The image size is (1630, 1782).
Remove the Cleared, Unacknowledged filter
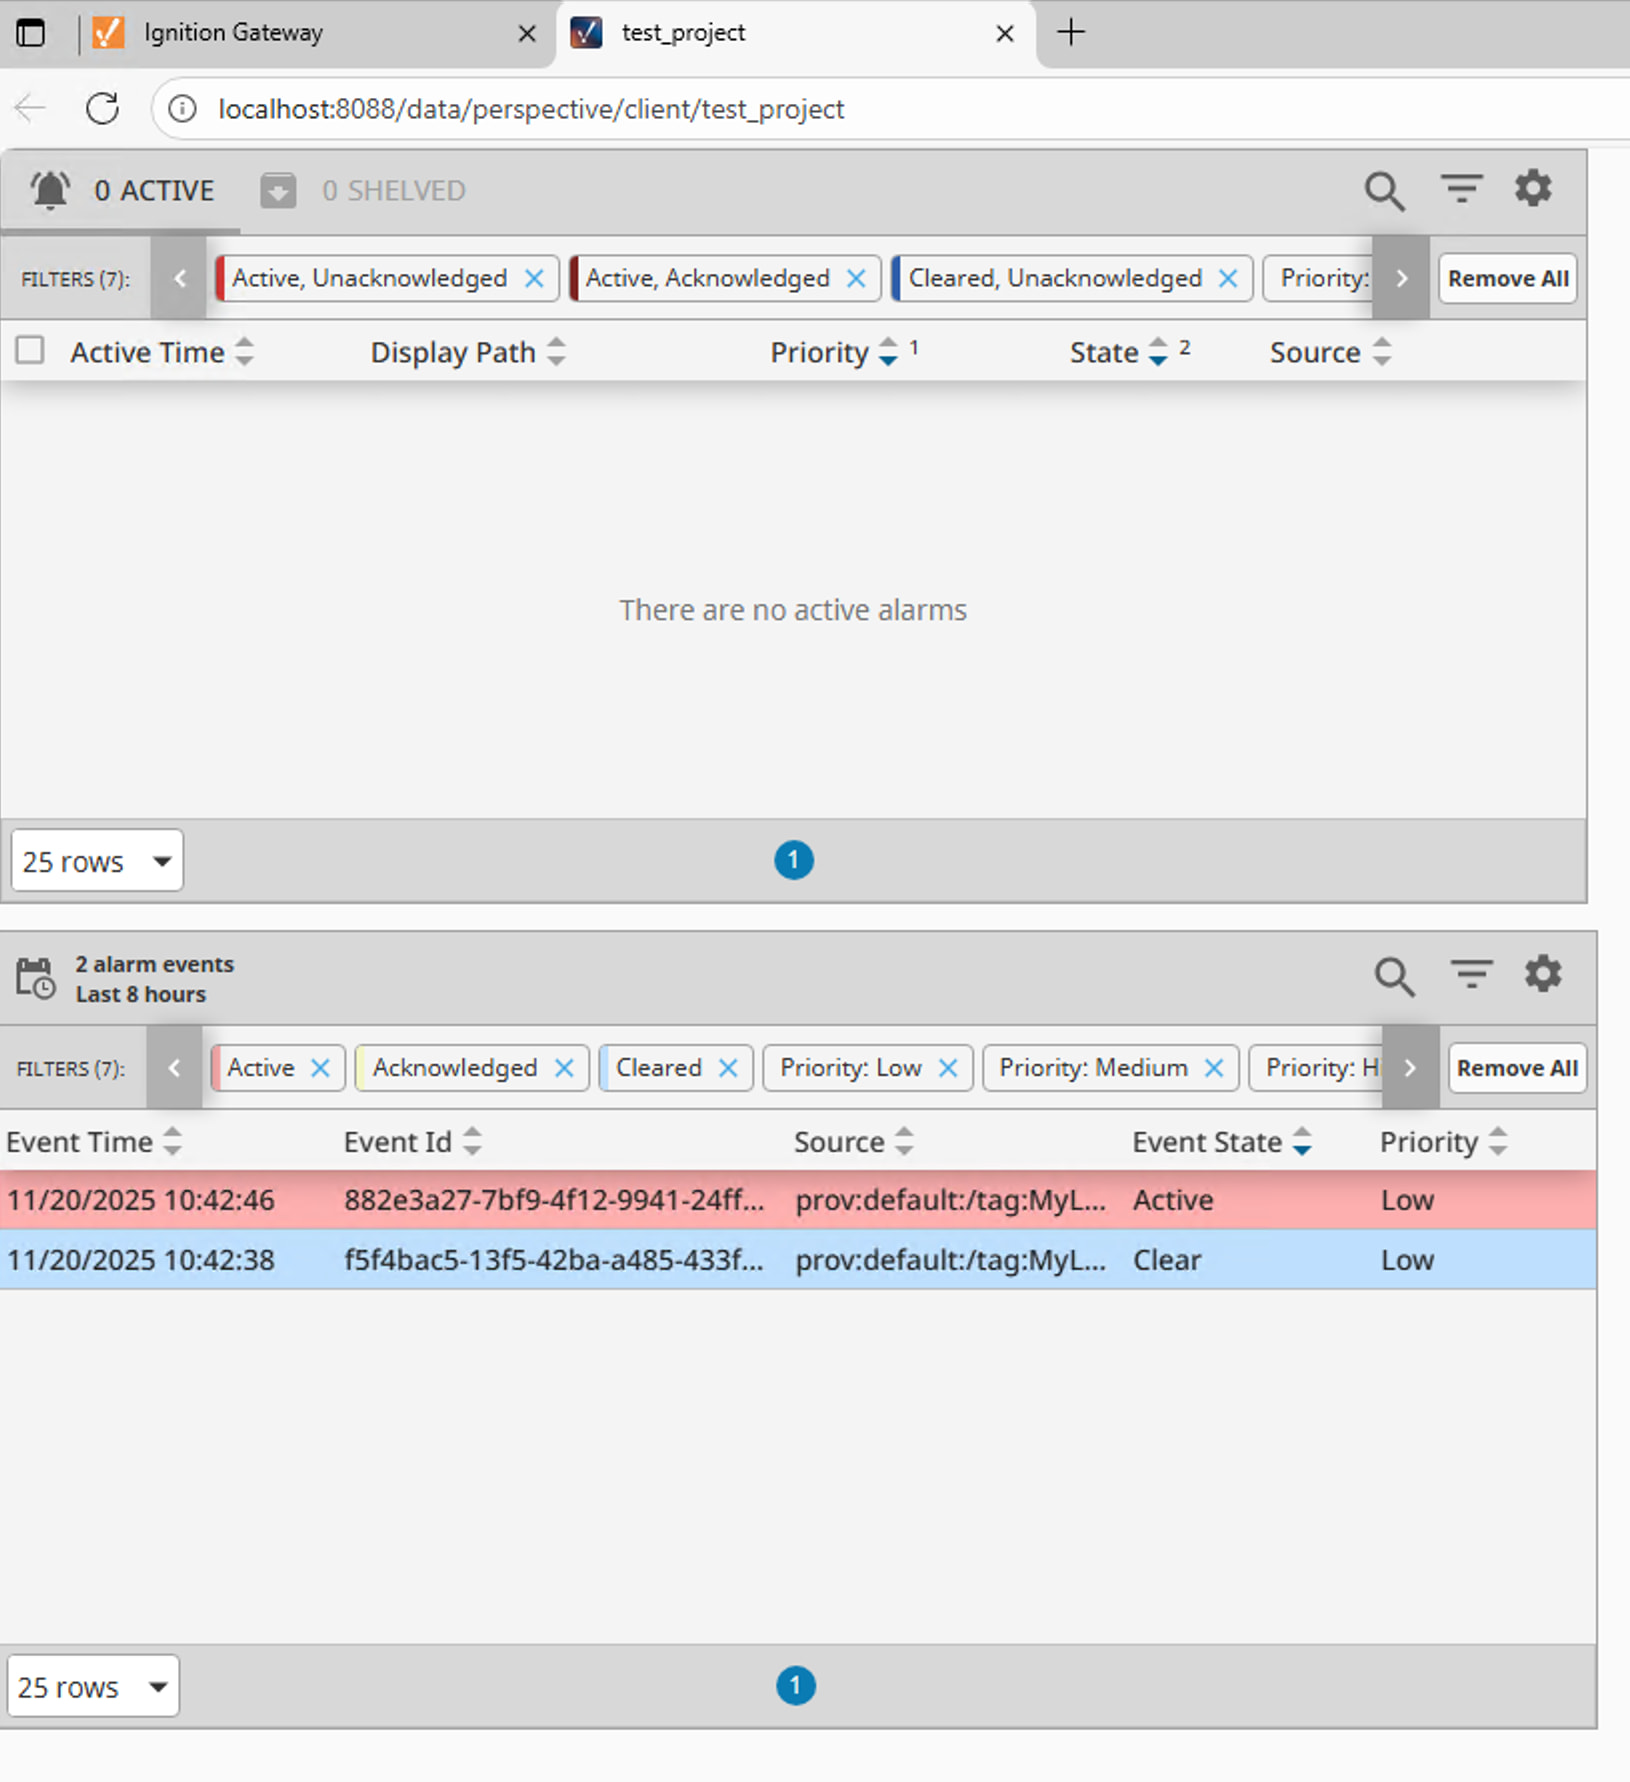click(1228, 278)
